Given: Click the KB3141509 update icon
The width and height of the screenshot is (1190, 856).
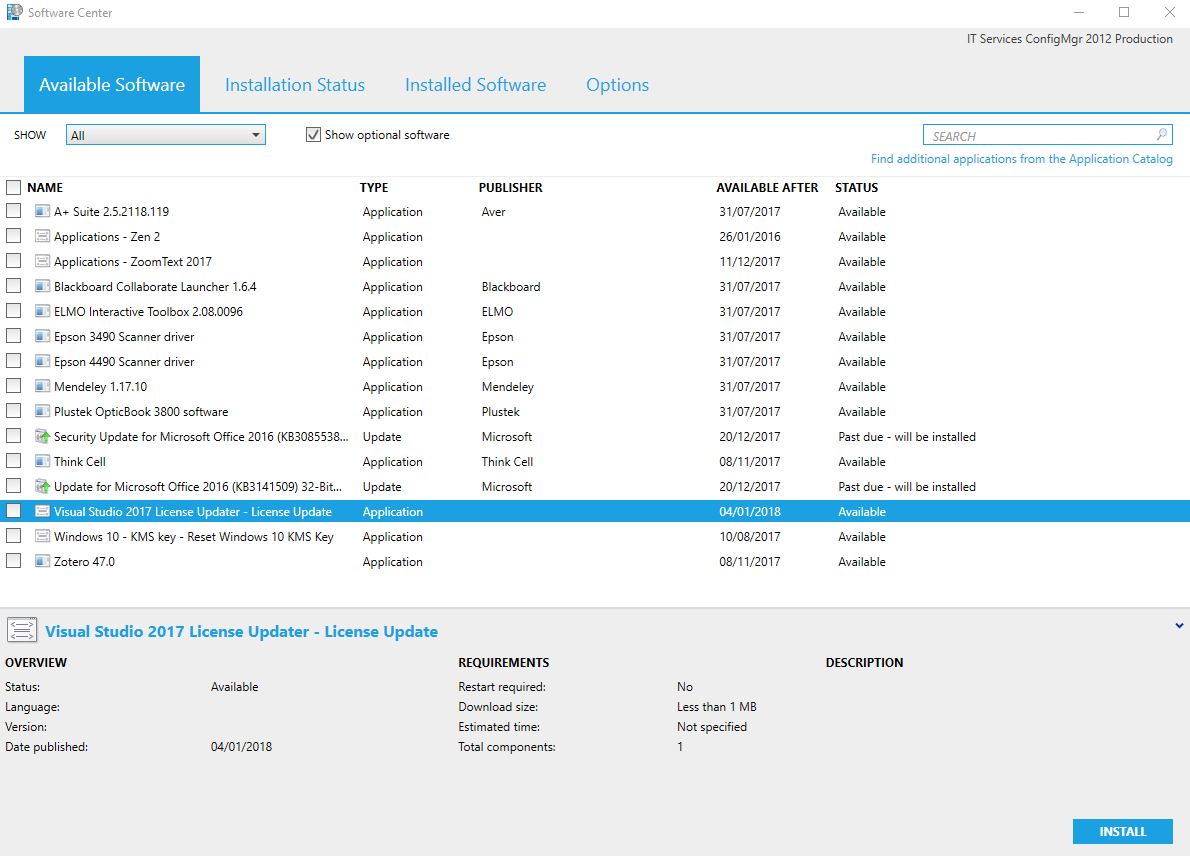Looking at the screenshot, I should (42, 486).
